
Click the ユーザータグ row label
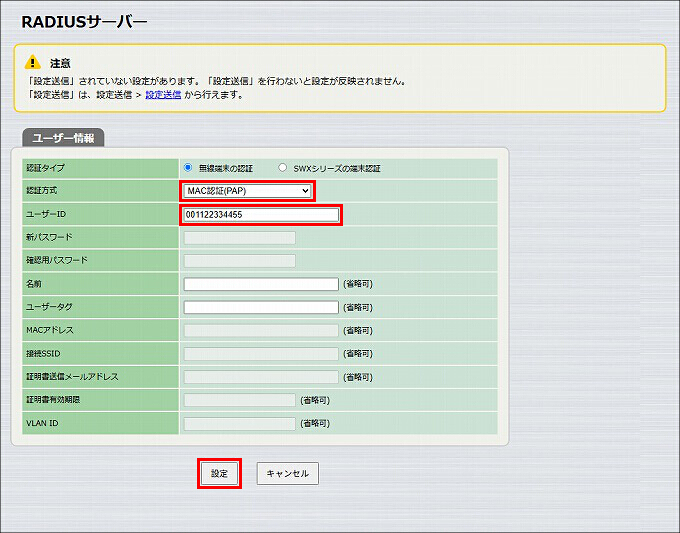point(49,307)
